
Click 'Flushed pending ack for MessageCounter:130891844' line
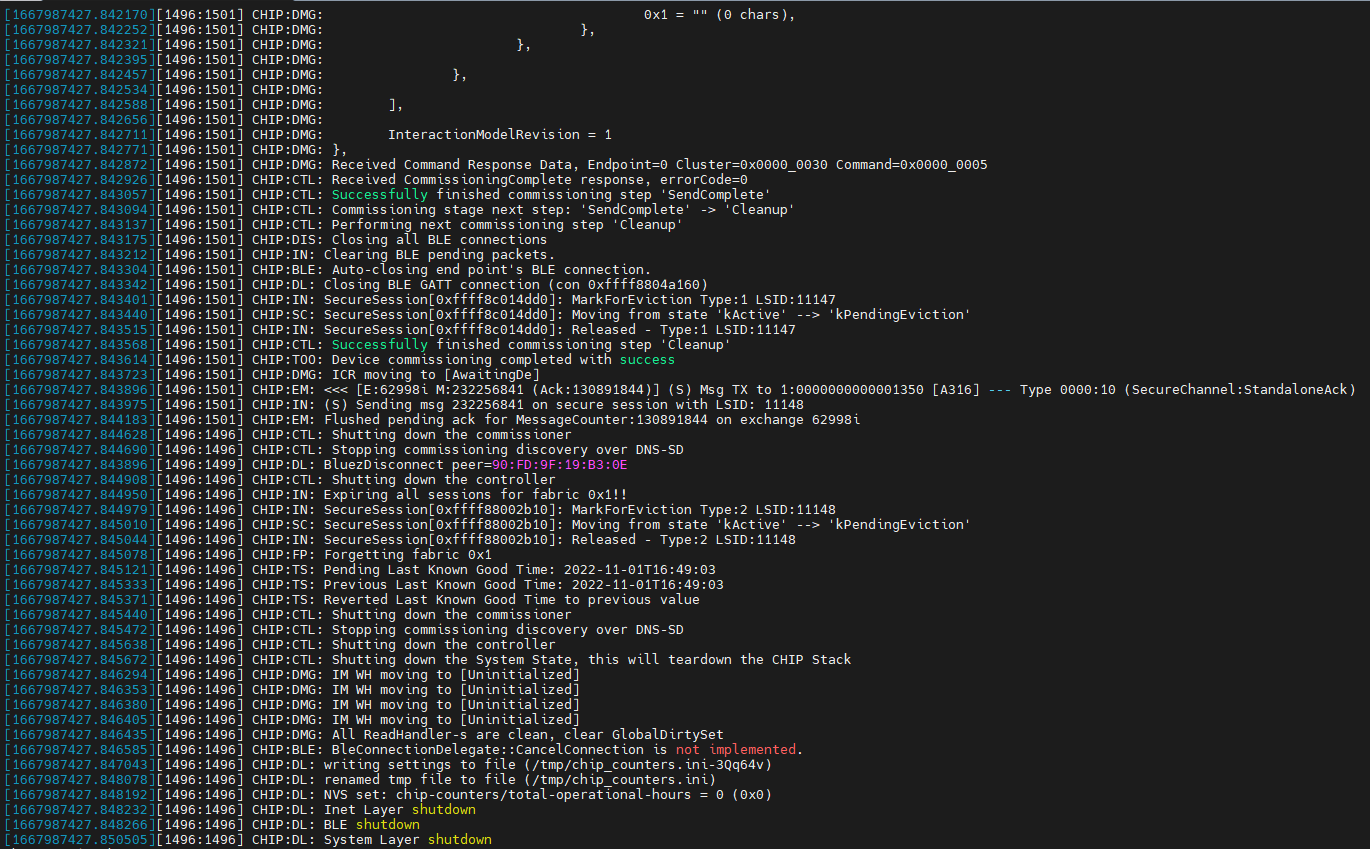[432, 420]
